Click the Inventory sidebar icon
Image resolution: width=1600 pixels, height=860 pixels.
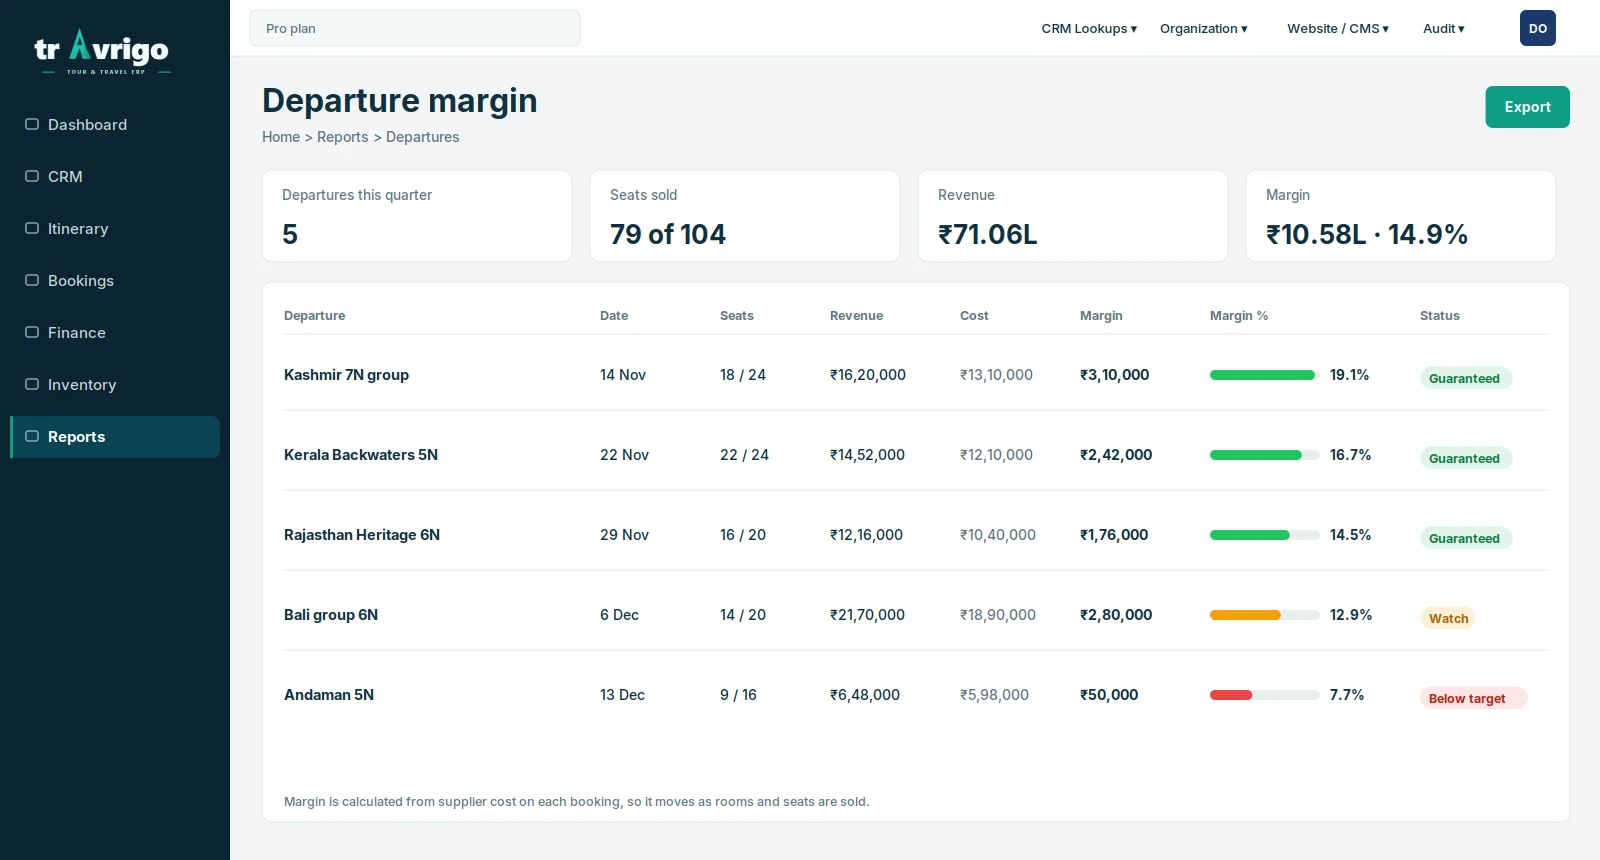[x=32, y=384]
